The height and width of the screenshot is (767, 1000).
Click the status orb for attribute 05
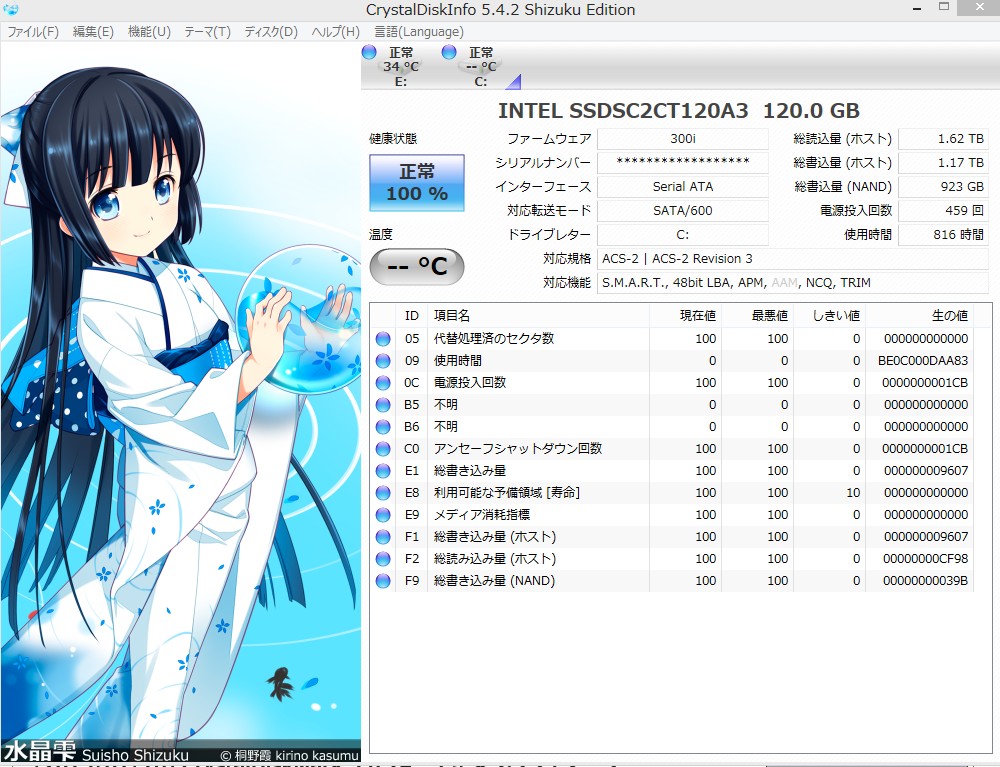tap(383, 339)
